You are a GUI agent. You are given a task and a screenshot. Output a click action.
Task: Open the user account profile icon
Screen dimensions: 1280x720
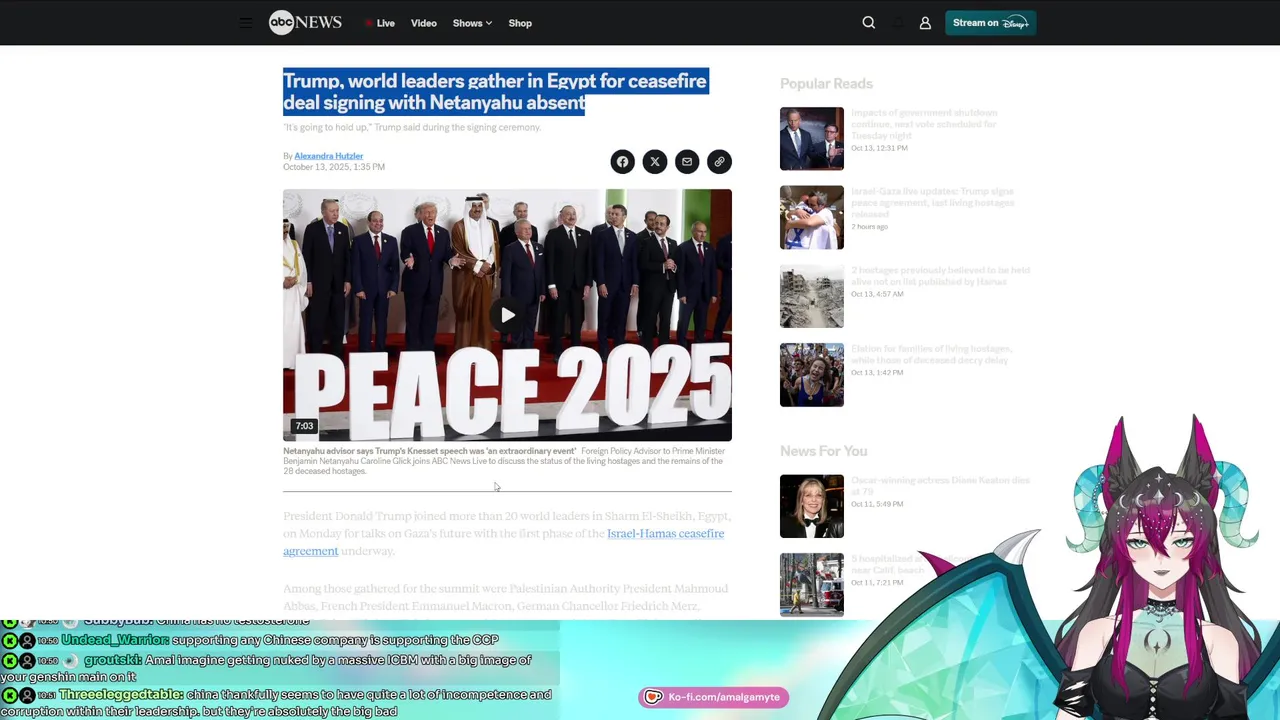pyautogui.click(x=925, y=23)
